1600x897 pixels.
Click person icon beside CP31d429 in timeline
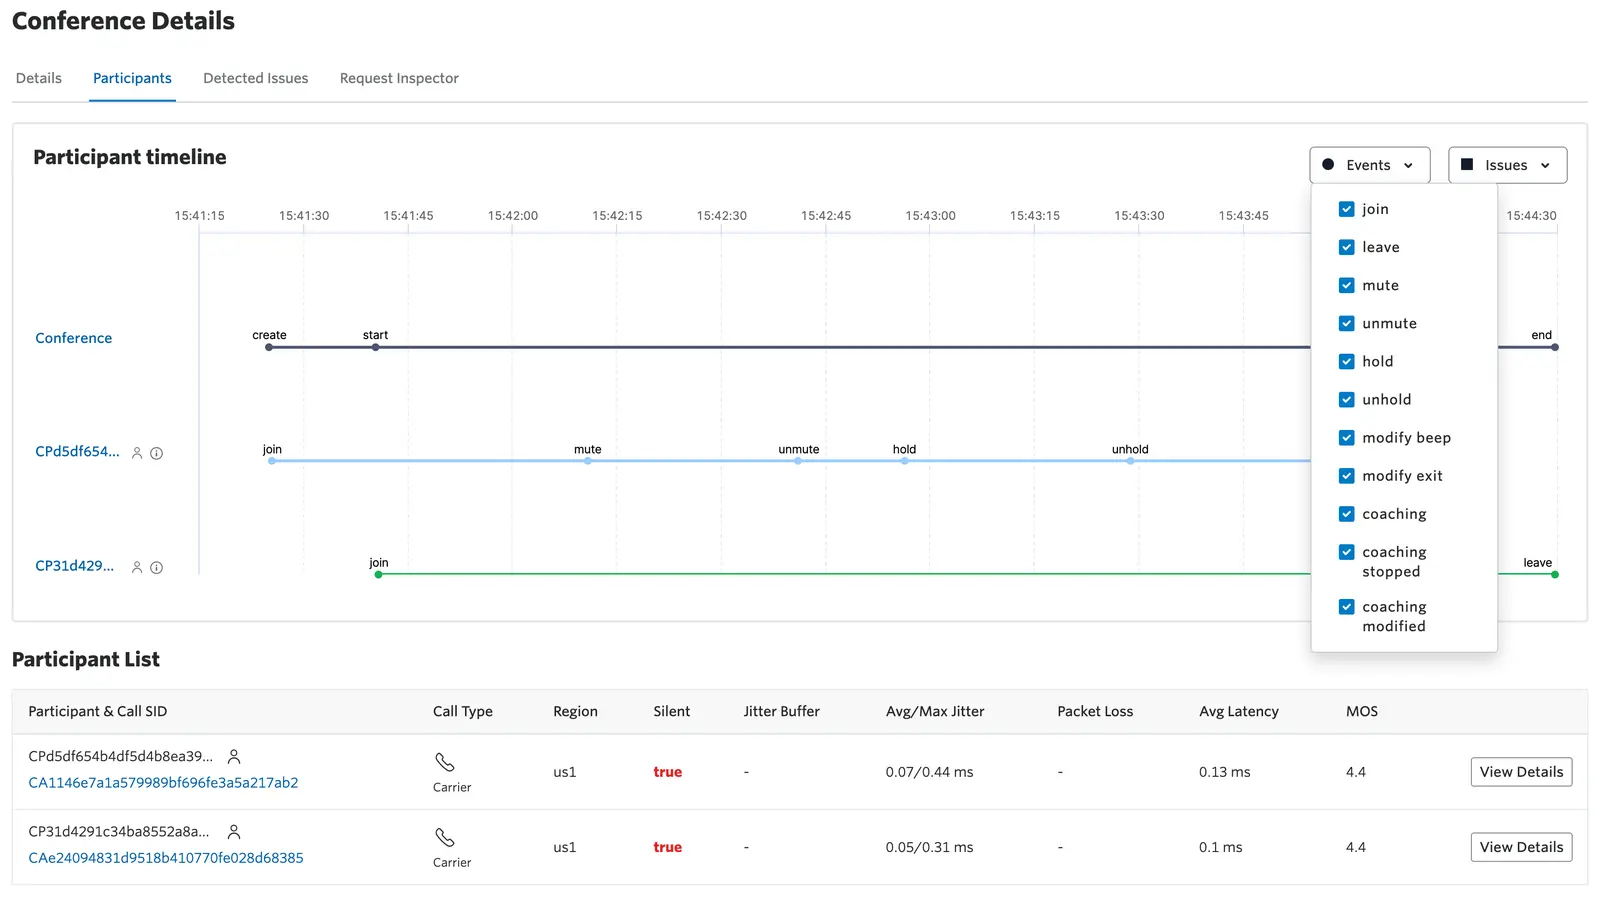[137, 567]
